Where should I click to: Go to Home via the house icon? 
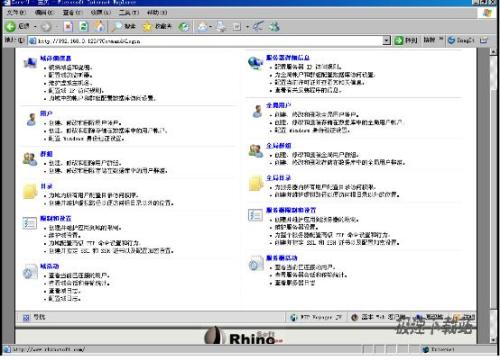[x=99, y=26]
